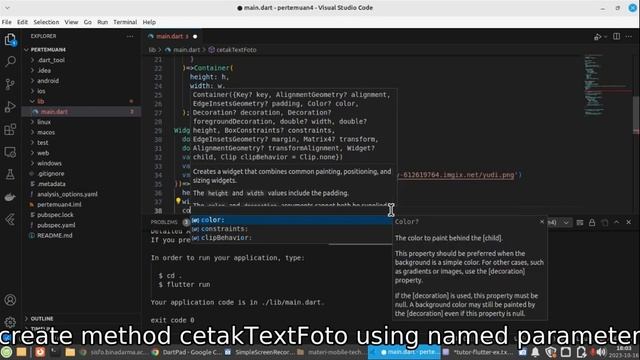Collapse the PERTEMUAN4 root folder
This screenshot has width=640, height=360.
coord(81,50)
